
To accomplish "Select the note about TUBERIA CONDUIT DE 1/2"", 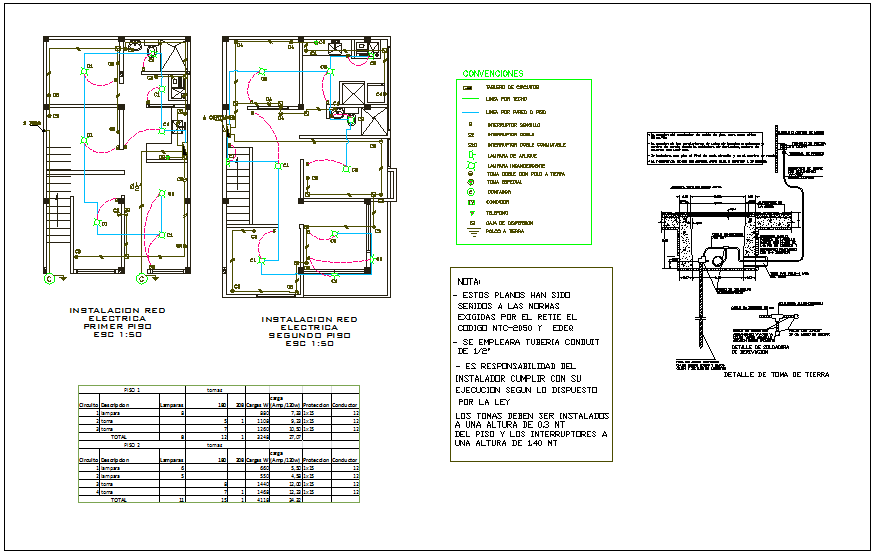I will (x=526, y=346).
